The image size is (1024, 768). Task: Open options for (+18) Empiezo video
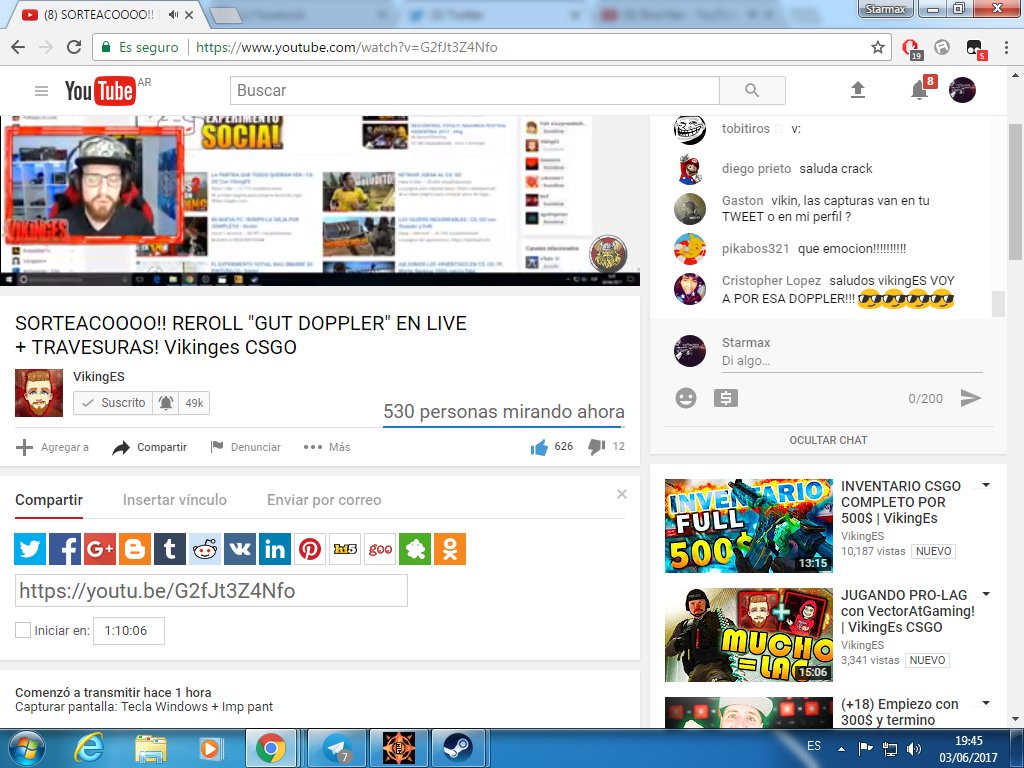986,703
